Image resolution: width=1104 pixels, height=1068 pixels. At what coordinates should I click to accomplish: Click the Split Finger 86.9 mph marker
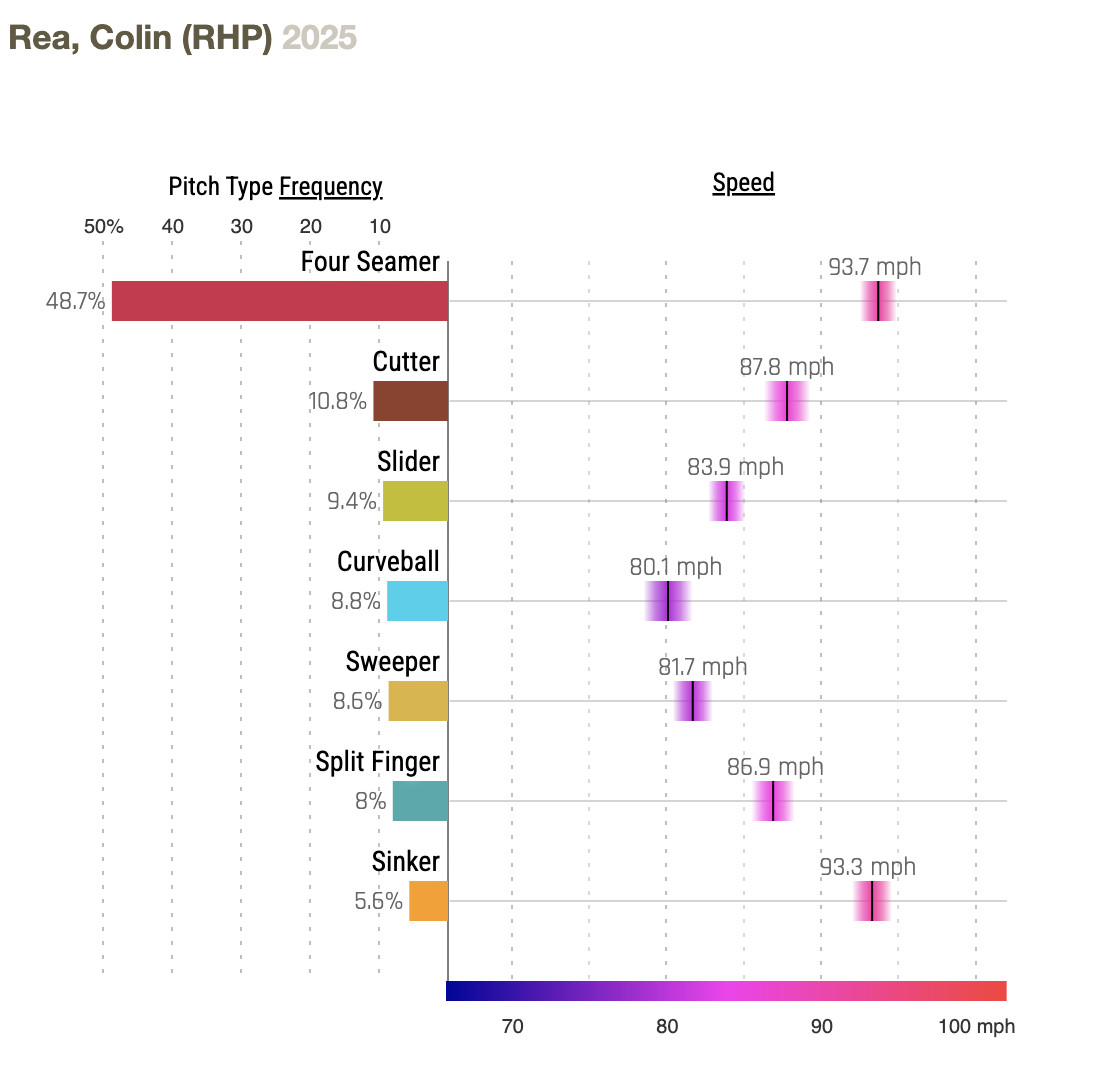[x=773, y=801]
